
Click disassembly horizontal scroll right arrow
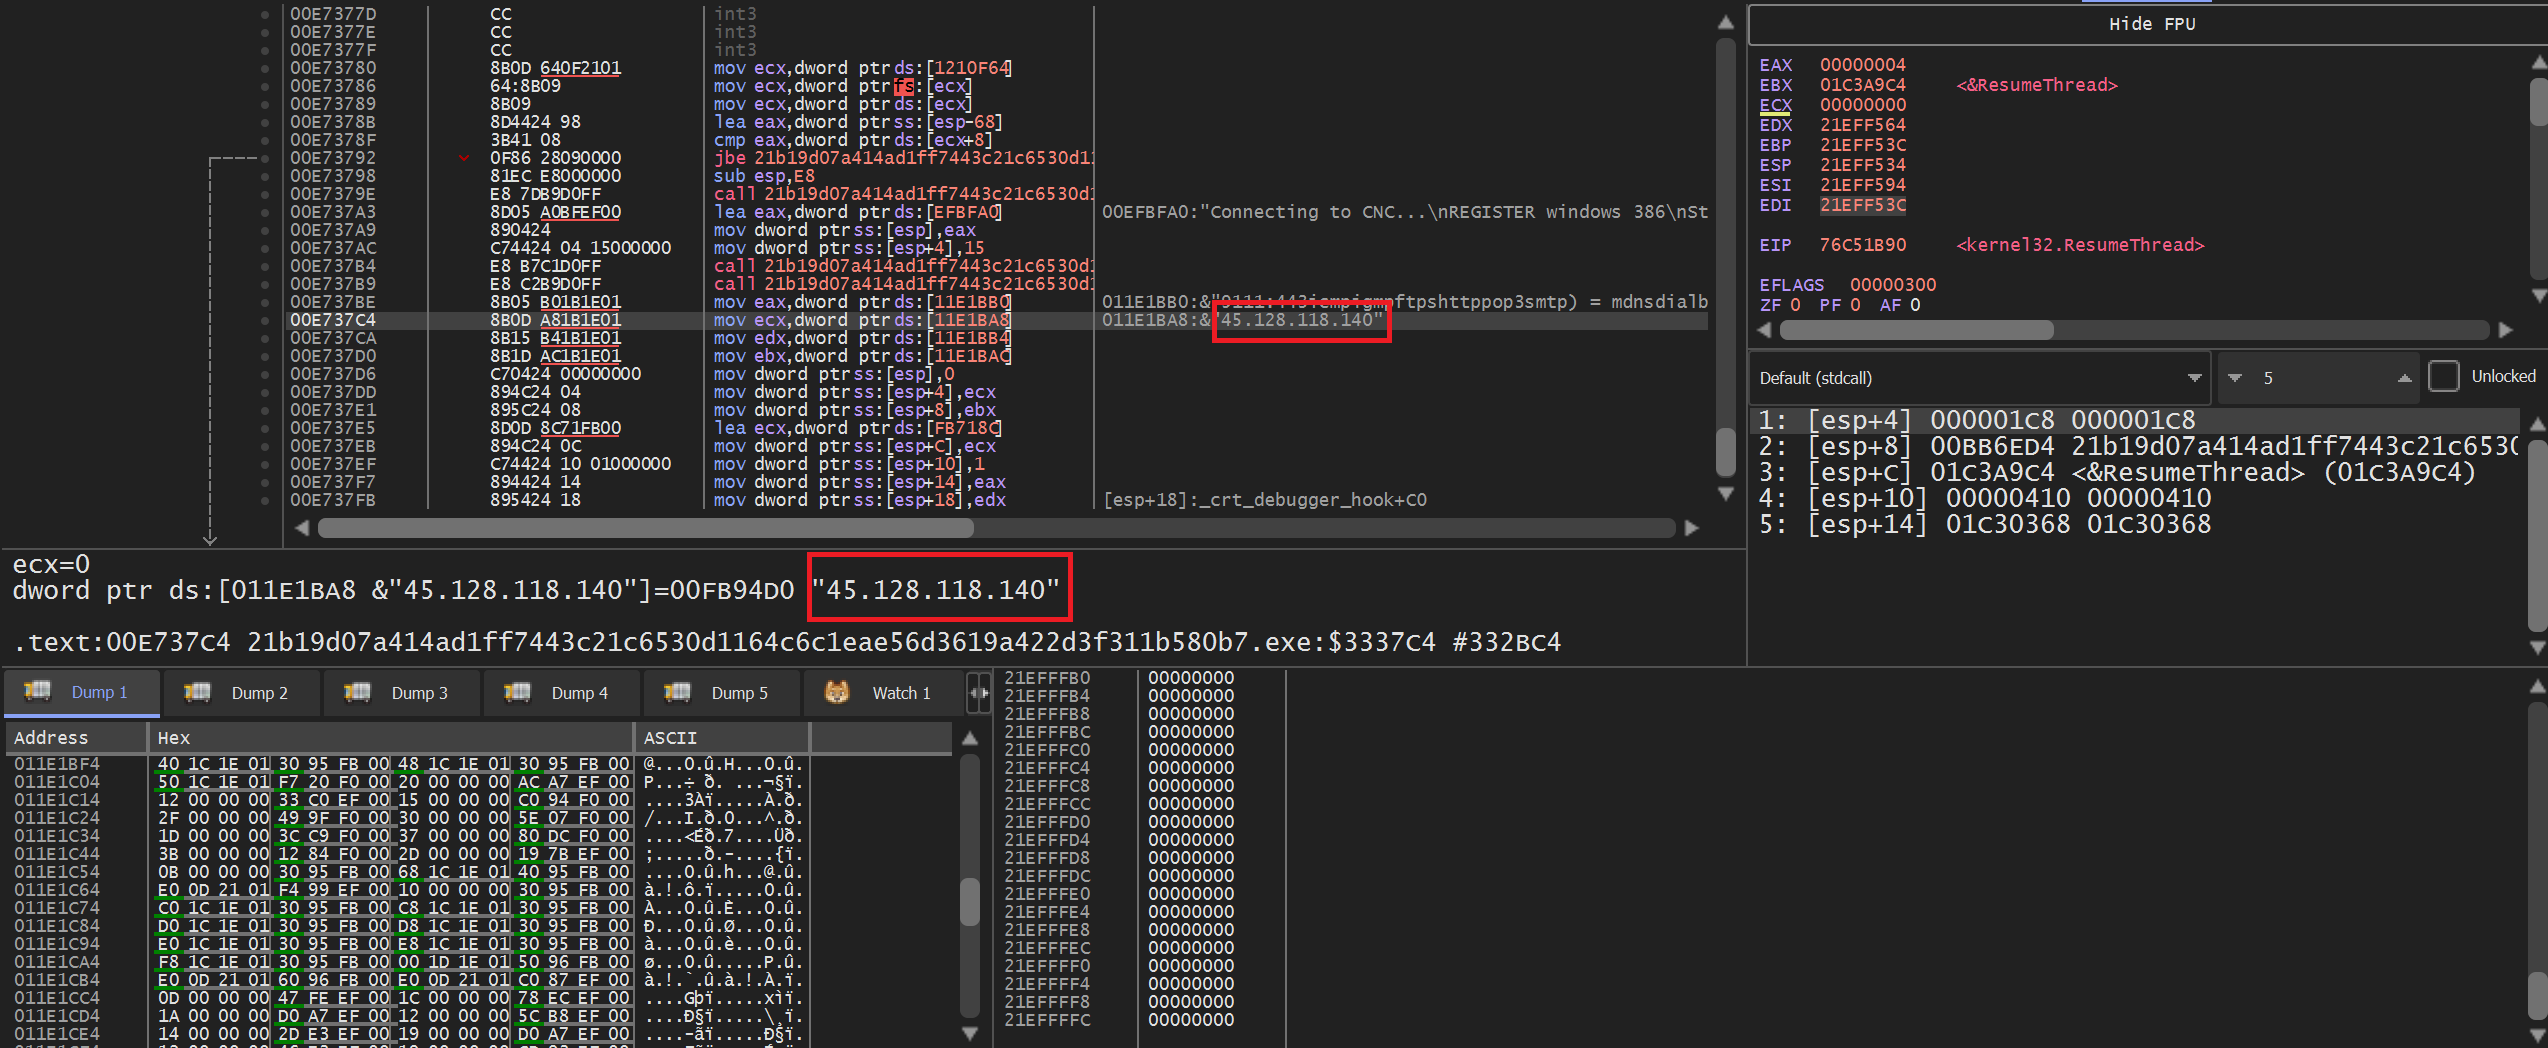coord(1692,528)
